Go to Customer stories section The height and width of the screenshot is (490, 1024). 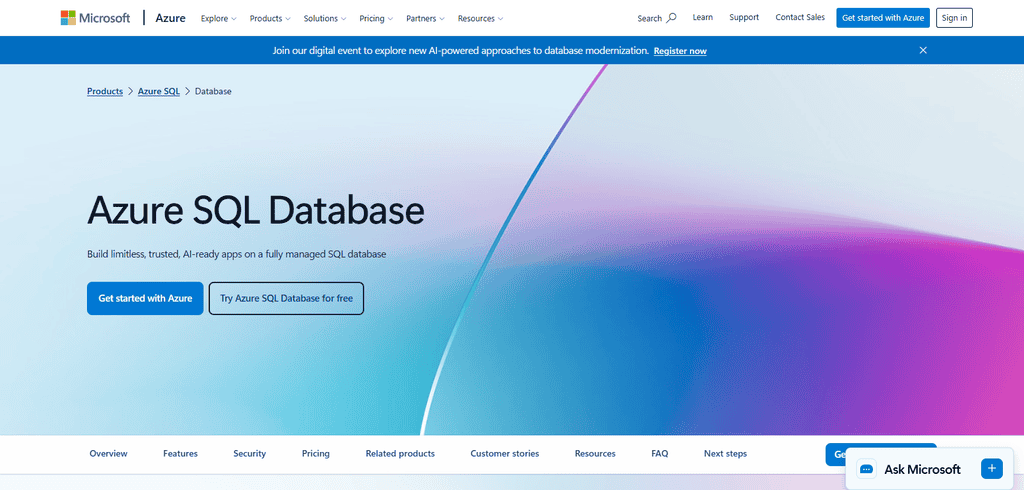pyautogui.click(x=505, y=453)
